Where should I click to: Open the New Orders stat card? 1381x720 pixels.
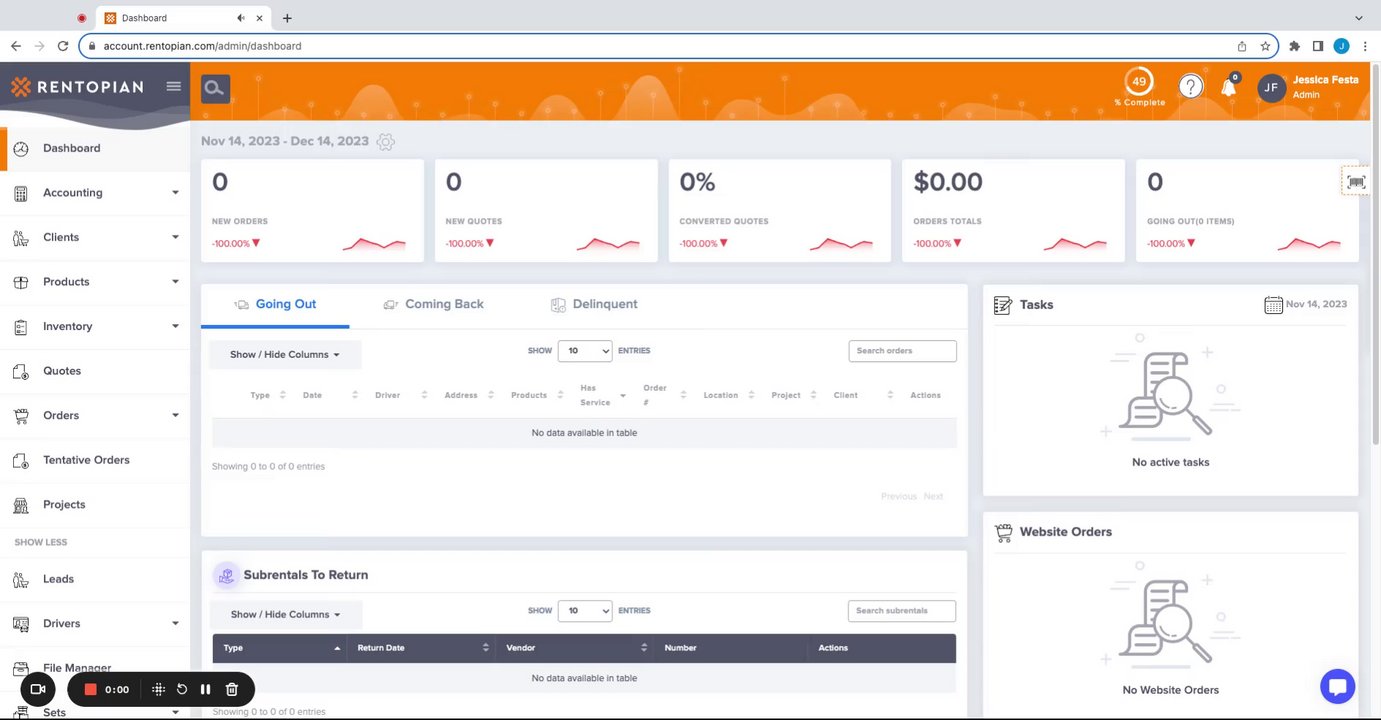click(312, 211)
